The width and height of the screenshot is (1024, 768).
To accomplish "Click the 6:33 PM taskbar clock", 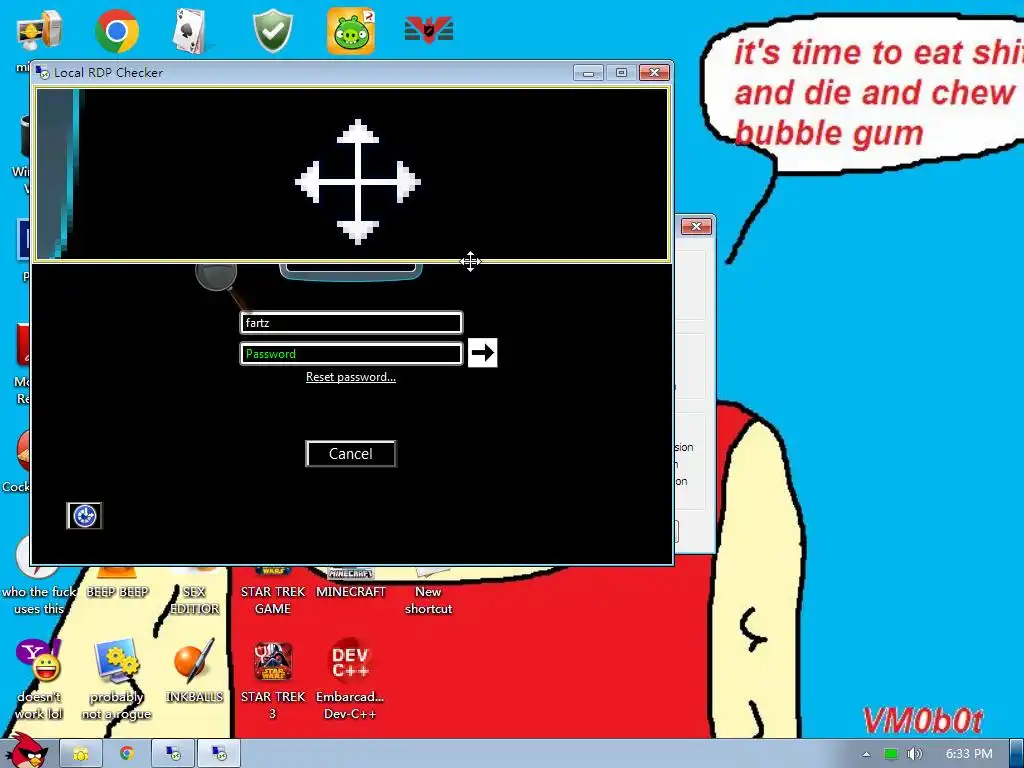I will tap(969, 754).
